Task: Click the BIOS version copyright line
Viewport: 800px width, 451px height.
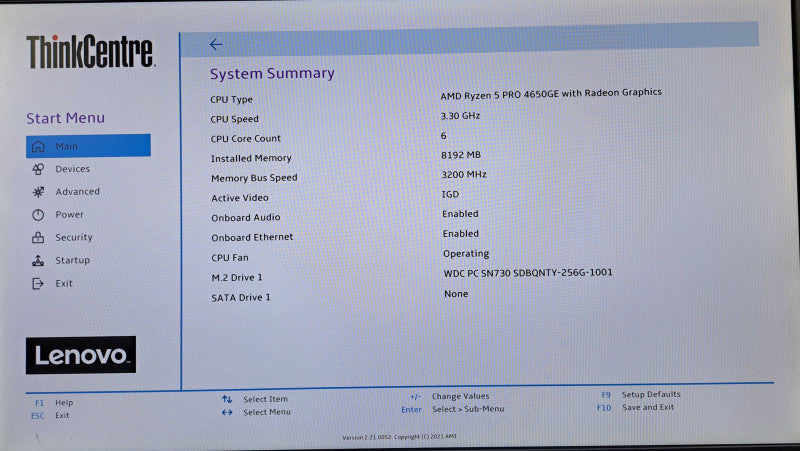Action: coord(399,437)
